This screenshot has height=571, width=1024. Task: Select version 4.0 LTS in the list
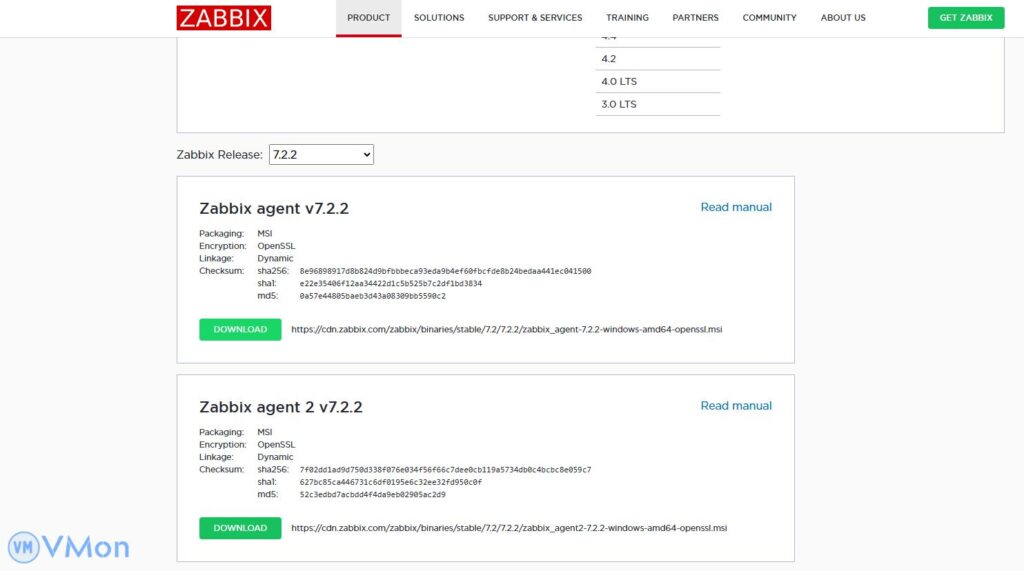click(658, 82)
